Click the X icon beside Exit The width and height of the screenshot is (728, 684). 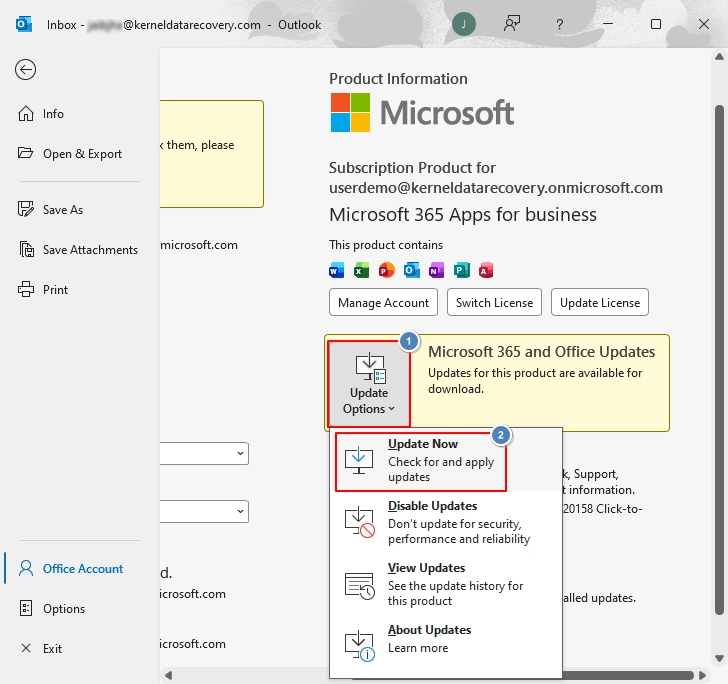(x=26, y=648)
